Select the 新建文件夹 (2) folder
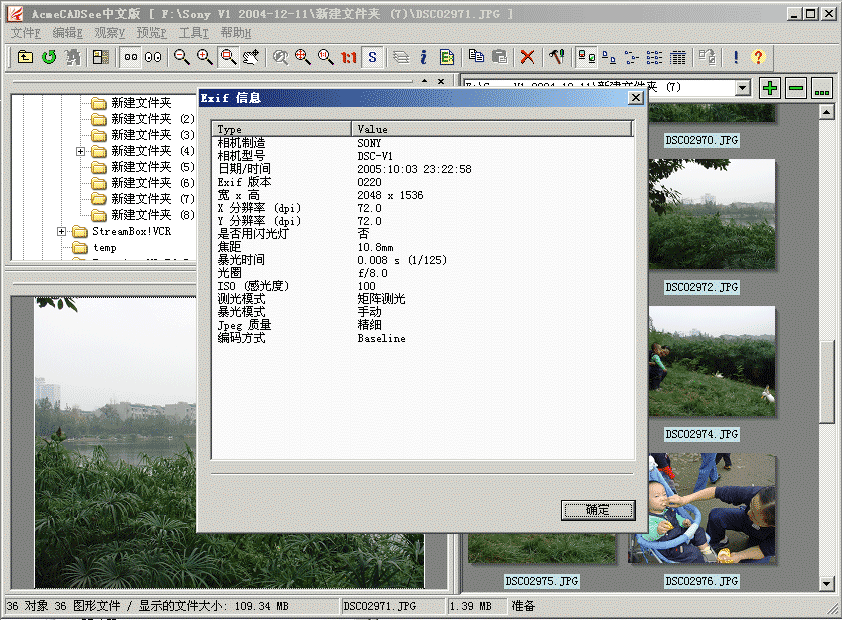The image size is (842, 620). pyautogui.click(x=153, y=119)
